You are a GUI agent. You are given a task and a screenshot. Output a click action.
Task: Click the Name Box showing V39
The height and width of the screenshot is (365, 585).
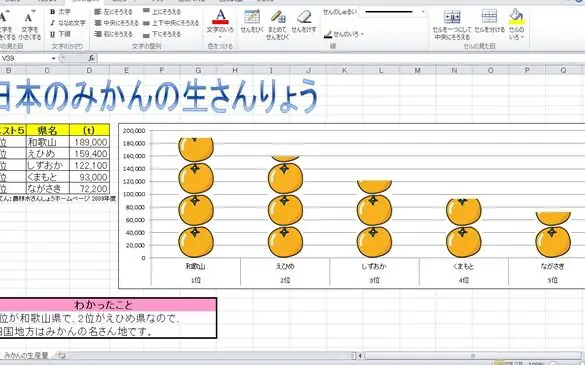click(25, 58)
